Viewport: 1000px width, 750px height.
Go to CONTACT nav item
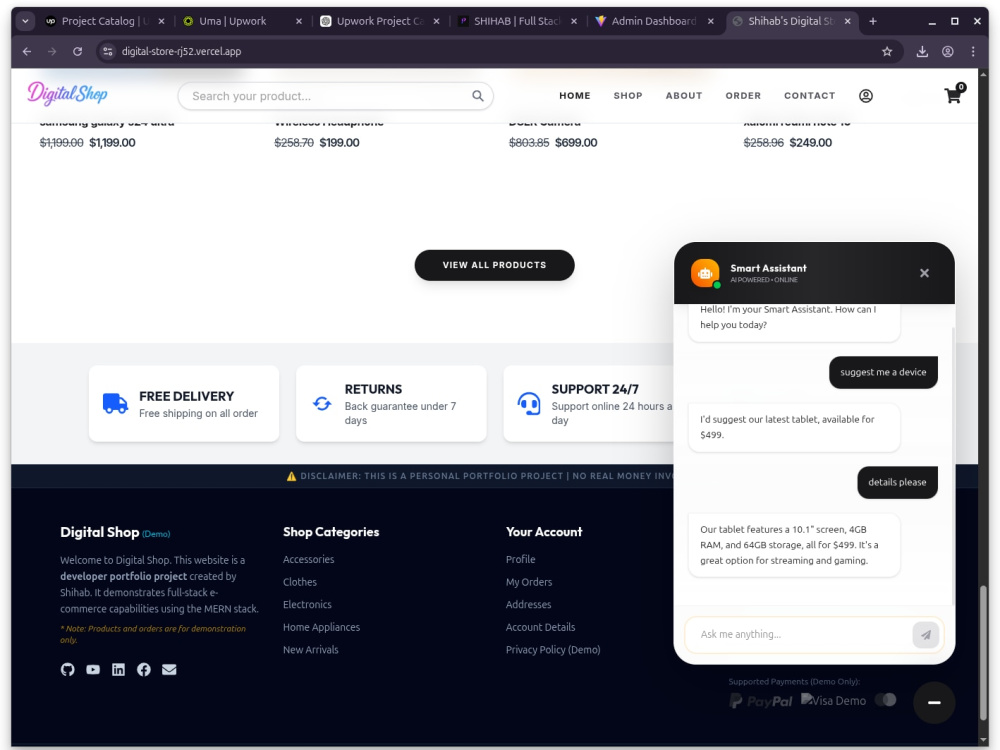pyautogui.click(x=809, y=96)
